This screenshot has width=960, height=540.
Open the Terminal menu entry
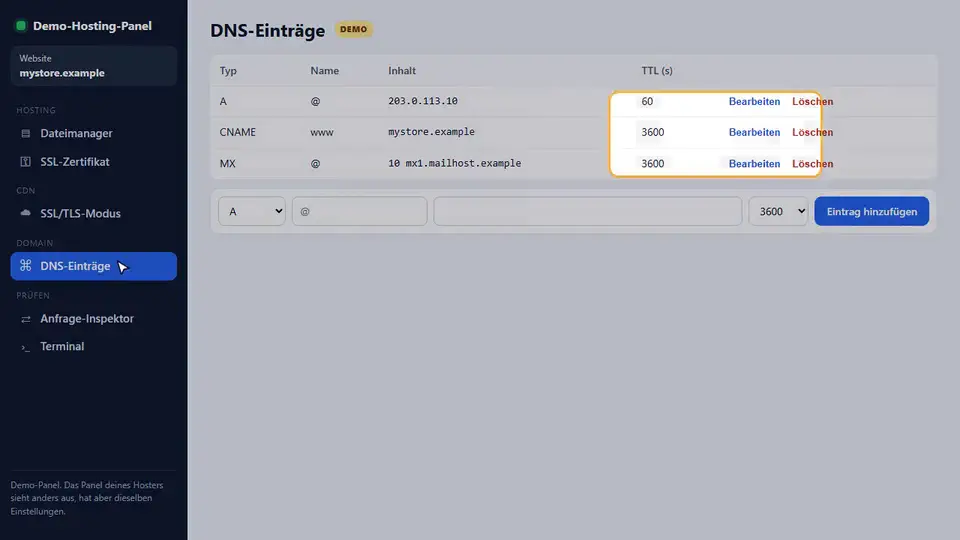94,346
